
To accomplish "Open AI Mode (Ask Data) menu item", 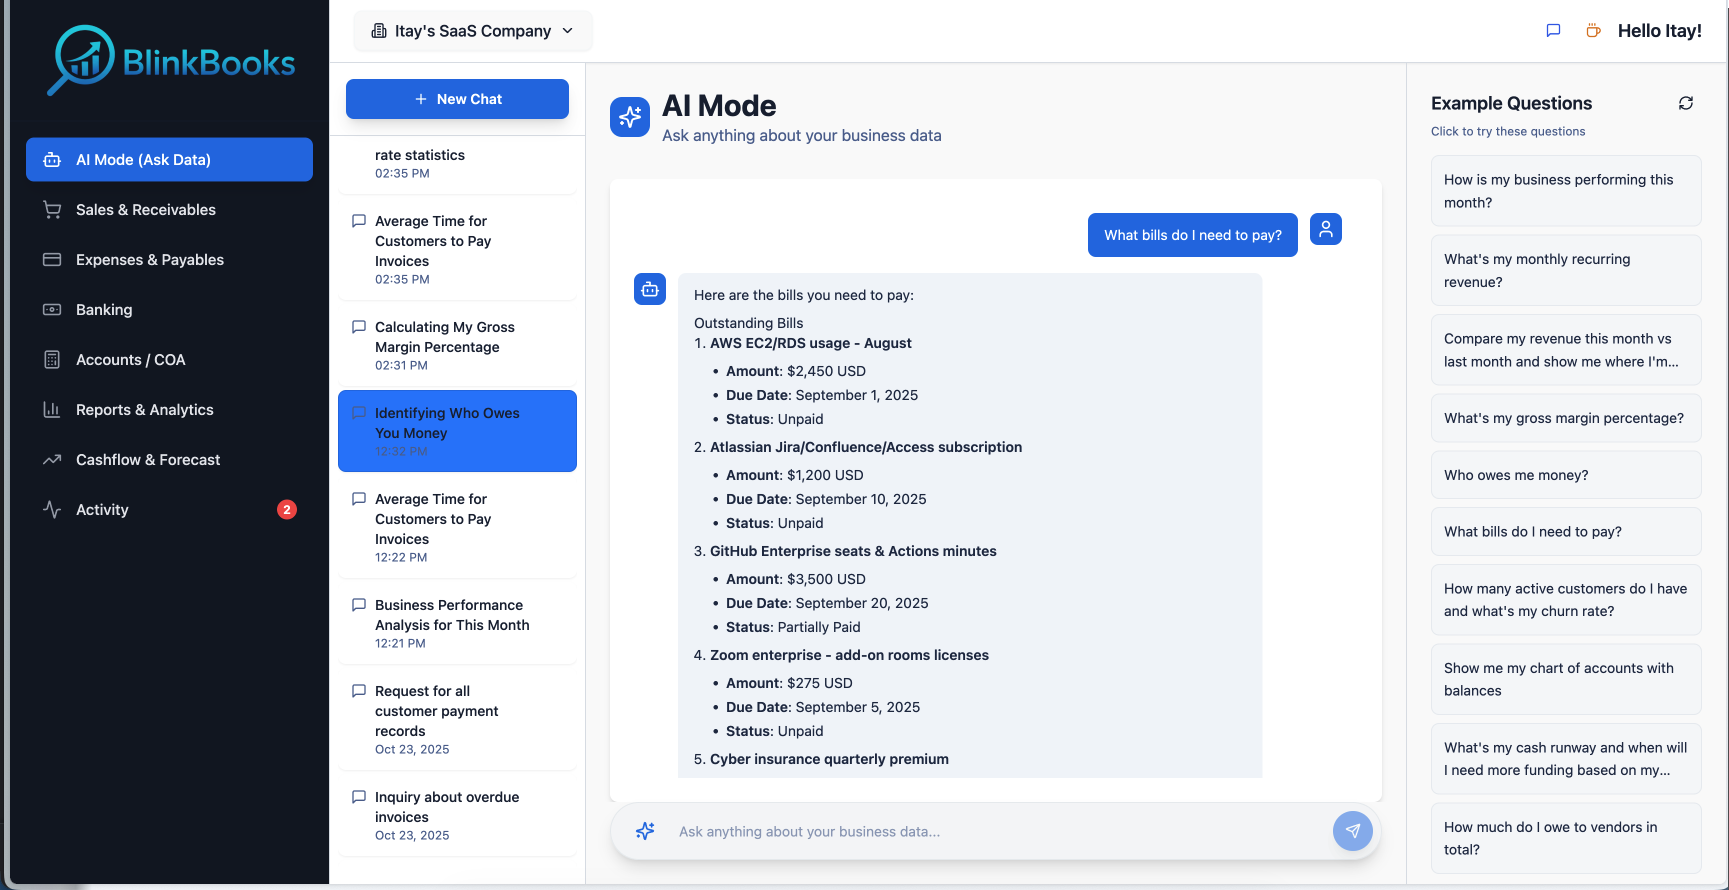I will pyautogui.click(x=169, y=160).
